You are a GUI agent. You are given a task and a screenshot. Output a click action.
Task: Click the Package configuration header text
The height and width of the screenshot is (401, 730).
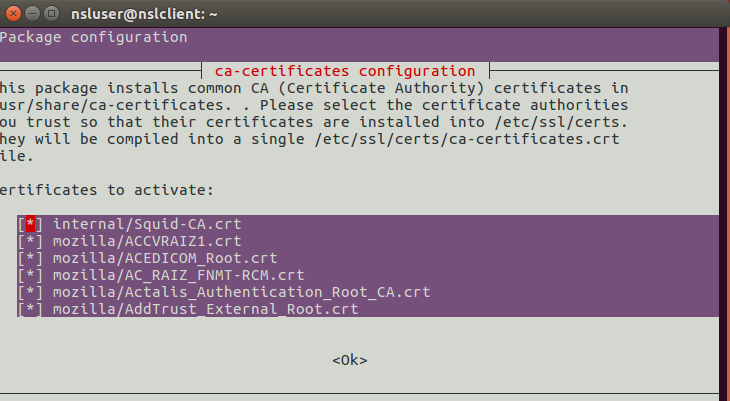coord(94,37)
